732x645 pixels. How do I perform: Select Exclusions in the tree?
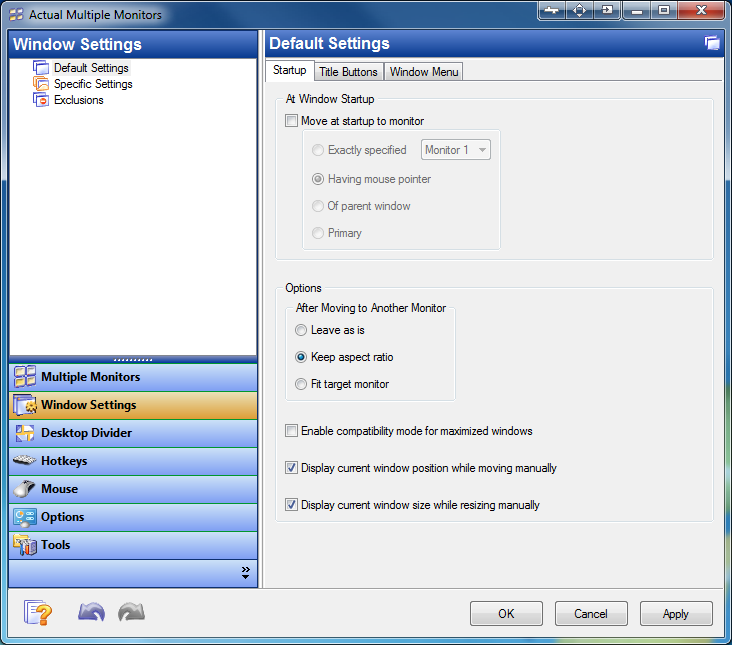click(78, 100)
